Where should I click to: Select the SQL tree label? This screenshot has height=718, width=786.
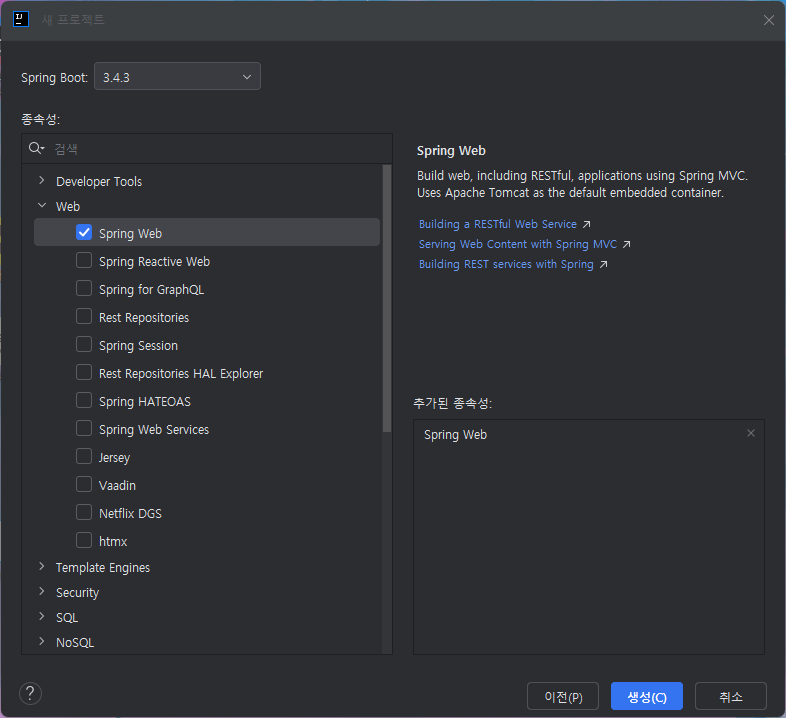(x=67, y=618)
